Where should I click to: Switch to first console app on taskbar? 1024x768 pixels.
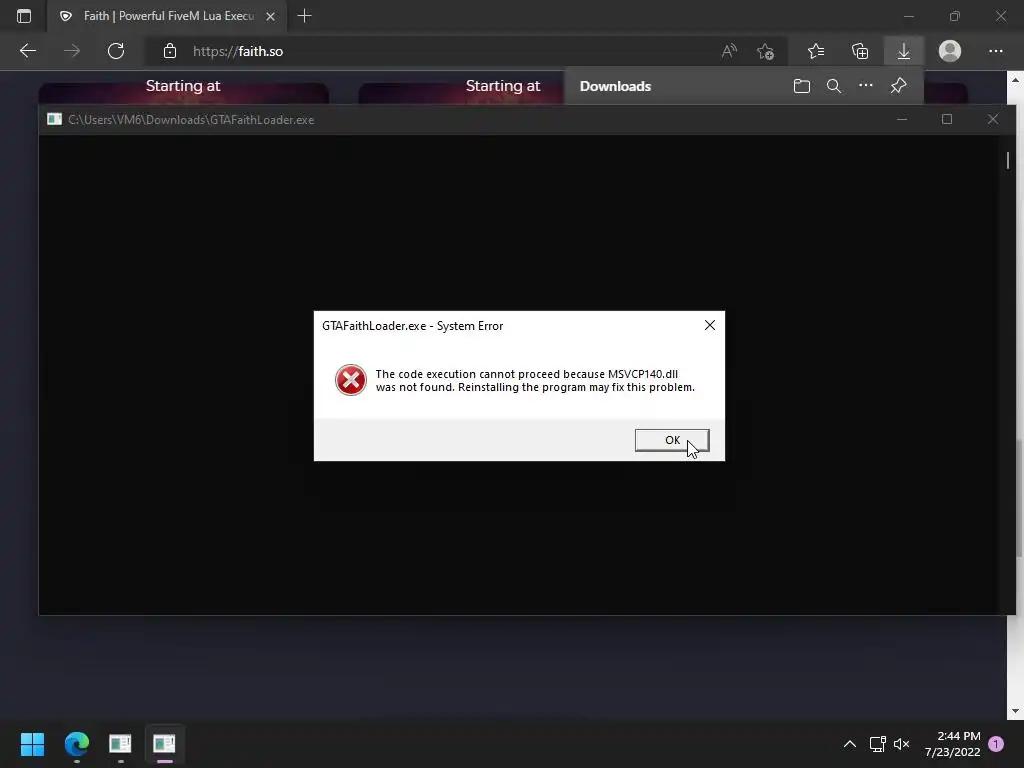120,744
